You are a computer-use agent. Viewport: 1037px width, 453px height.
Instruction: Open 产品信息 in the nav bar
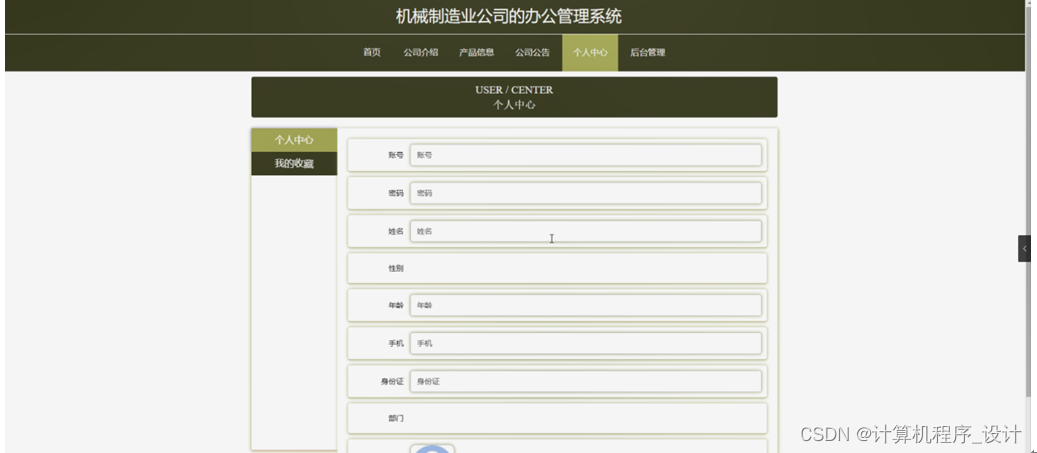[x=477, y=53]
